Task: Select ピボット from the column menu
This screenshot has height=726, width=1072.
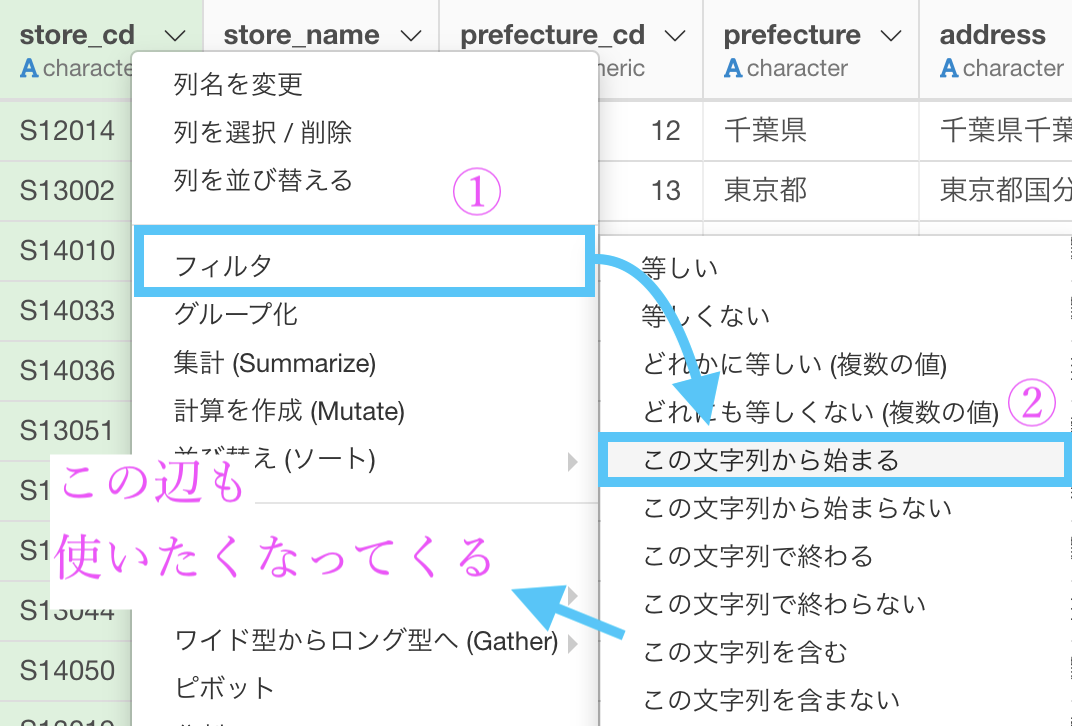Action: tap(224, 688)
